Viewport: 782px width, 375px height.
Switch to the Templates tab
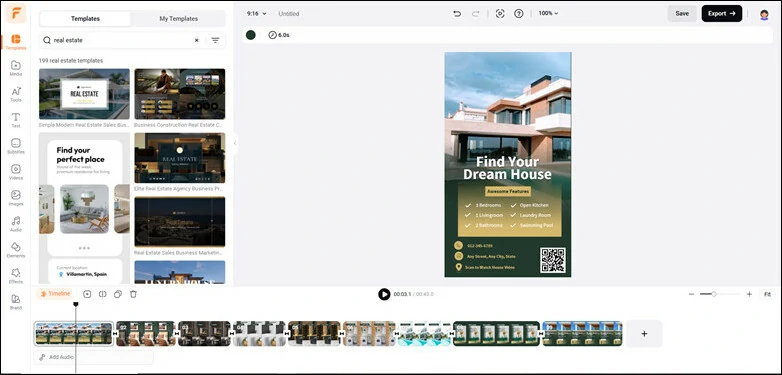coord(85,19)
